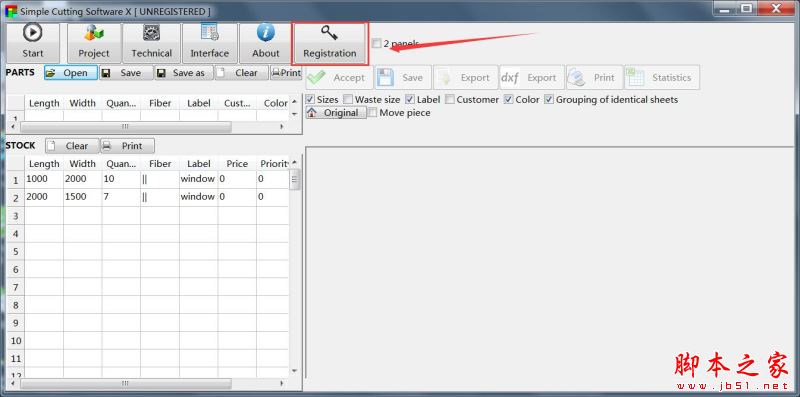This screenshot has height=397, width=800.
Task: Enable the Move piece checkbox
Action: pos(372,113)
